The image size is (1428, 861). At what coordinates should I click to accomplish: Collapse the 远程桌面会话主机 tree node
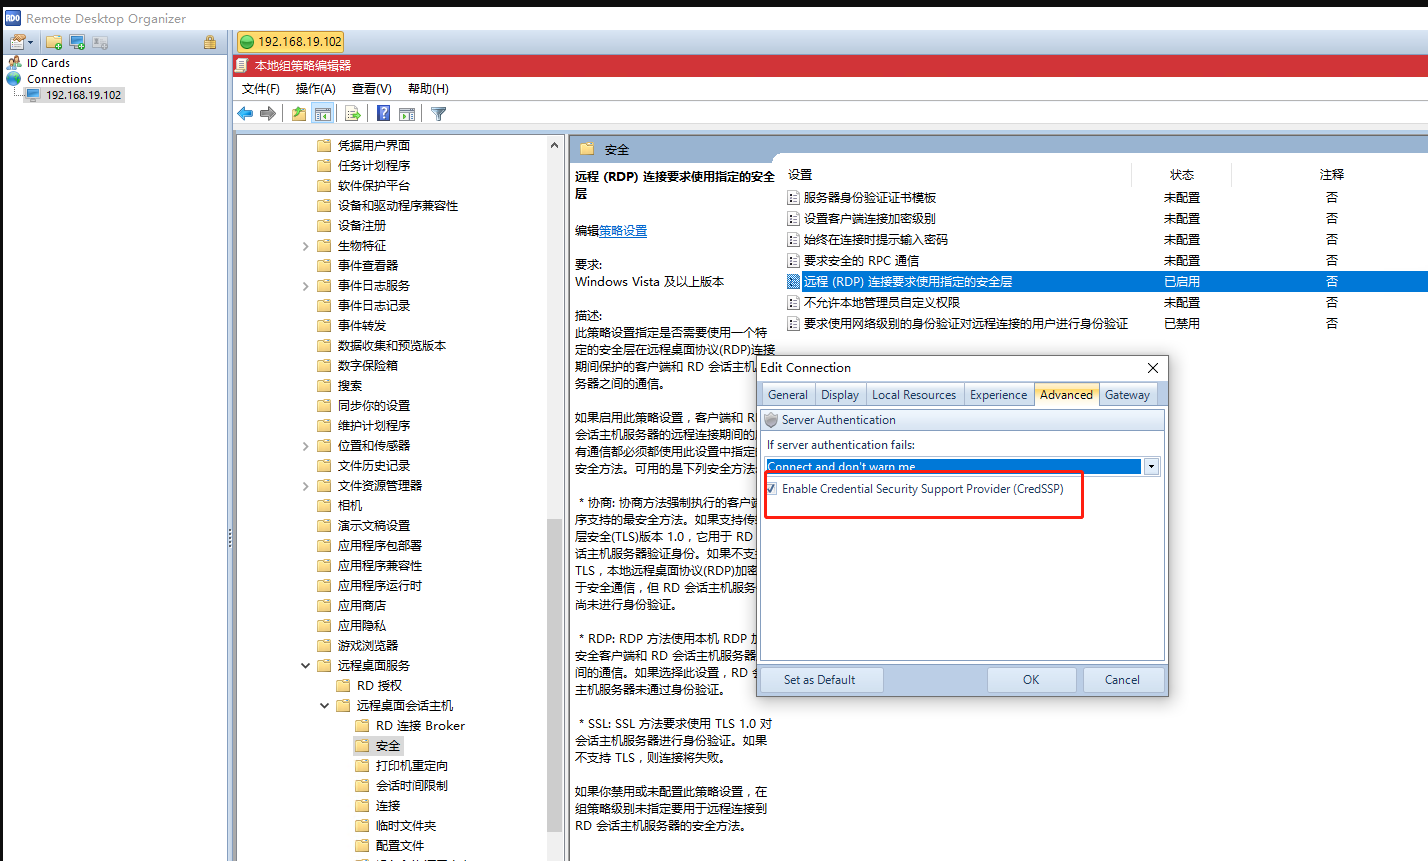coord(324,705)
